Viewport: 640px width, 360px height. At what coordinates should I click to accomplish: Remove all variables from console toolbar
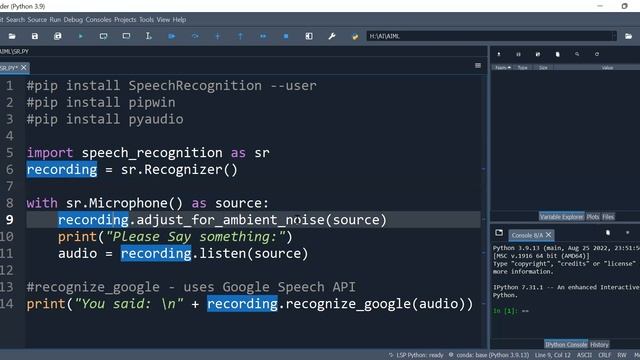(x=608, y=233)
